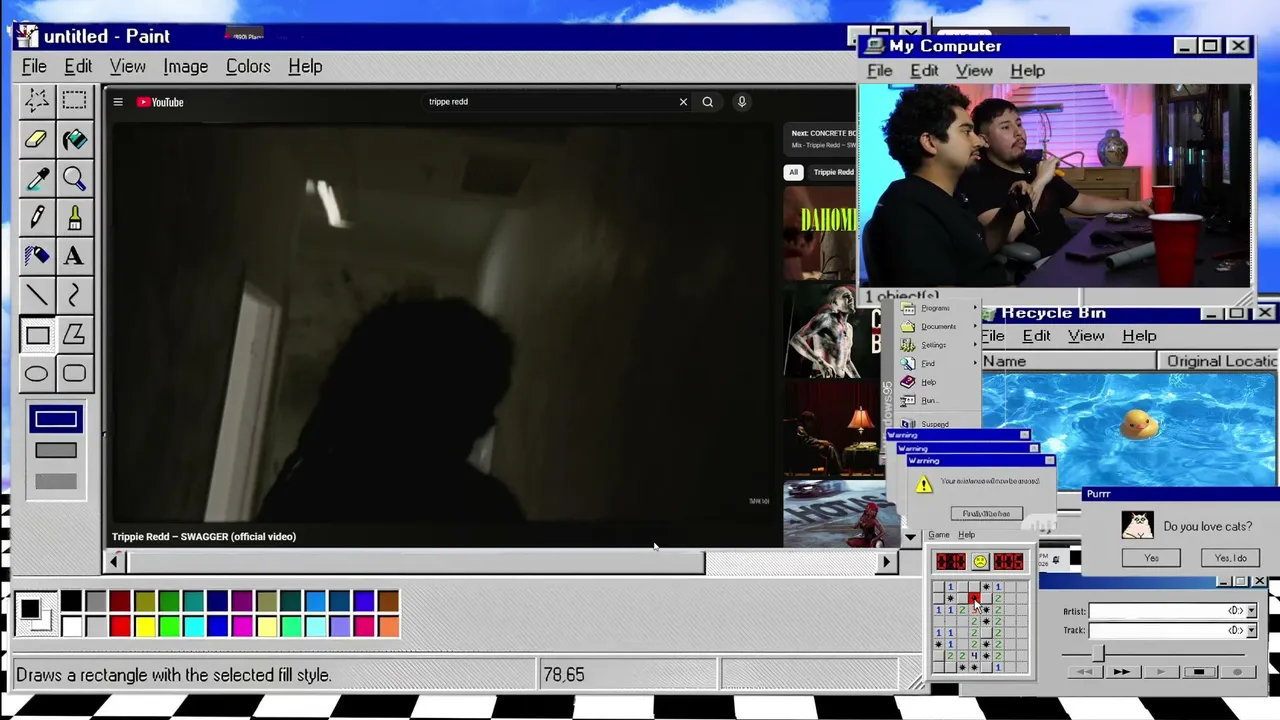
Task: Choose the straight Line tool
Action: point(37,295)
